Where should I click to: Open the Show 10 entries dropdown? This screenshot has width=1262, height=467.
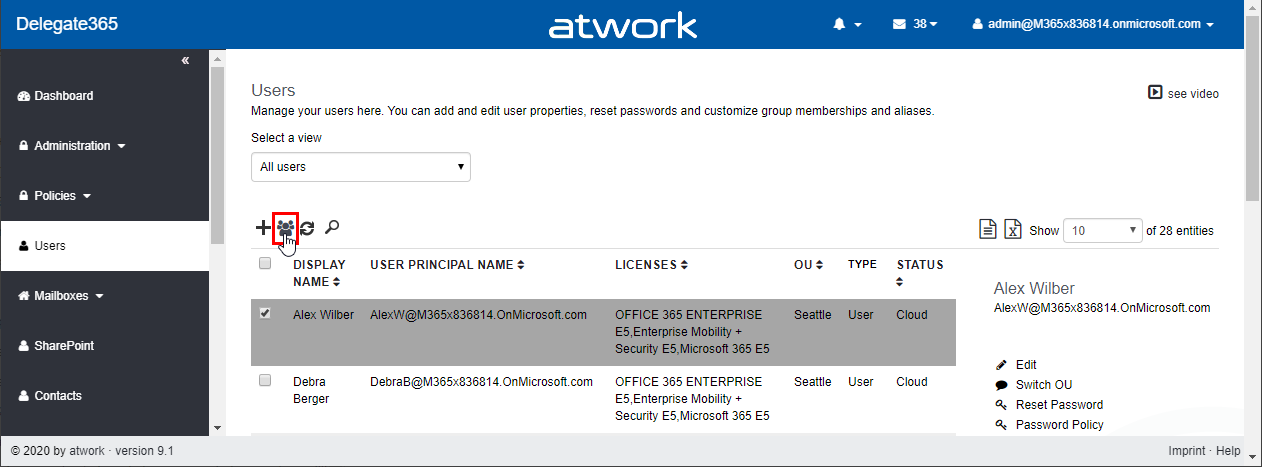(x=1102, y=230)
